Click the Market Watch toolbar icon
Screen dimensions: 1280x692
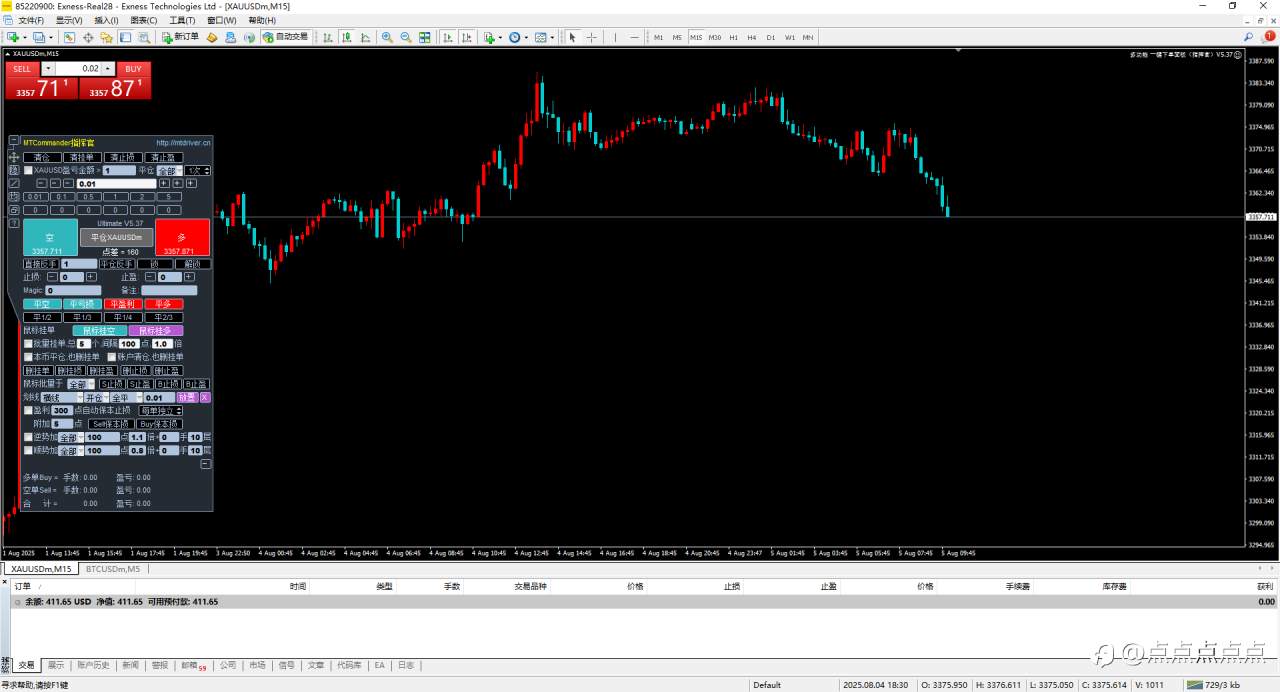[69, 37]
